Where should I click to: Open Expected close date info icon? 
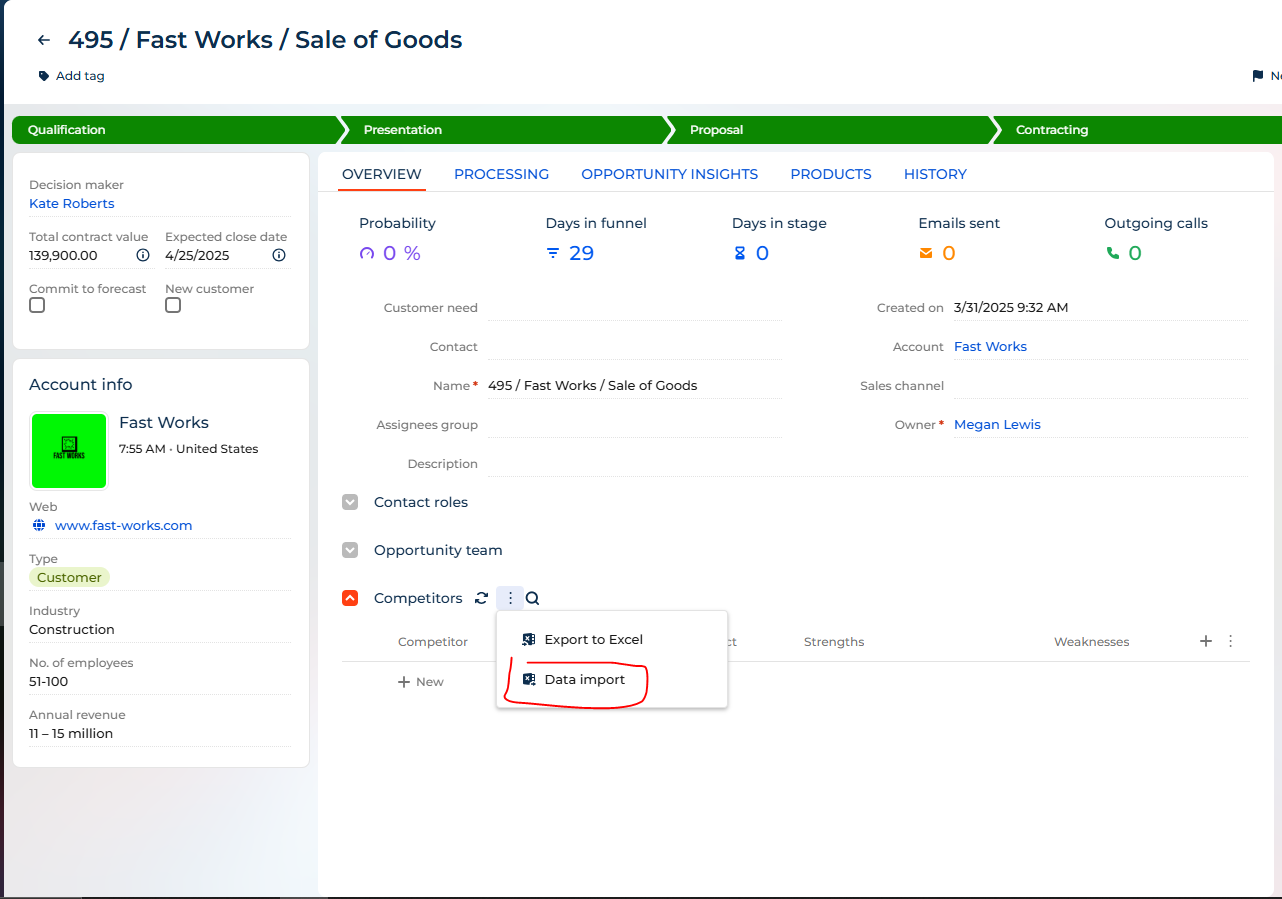(279, 255)
